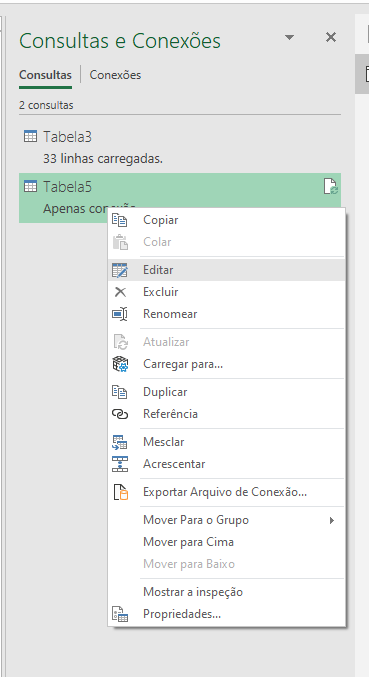Select Mostrar a inspeção

point(227,592)
